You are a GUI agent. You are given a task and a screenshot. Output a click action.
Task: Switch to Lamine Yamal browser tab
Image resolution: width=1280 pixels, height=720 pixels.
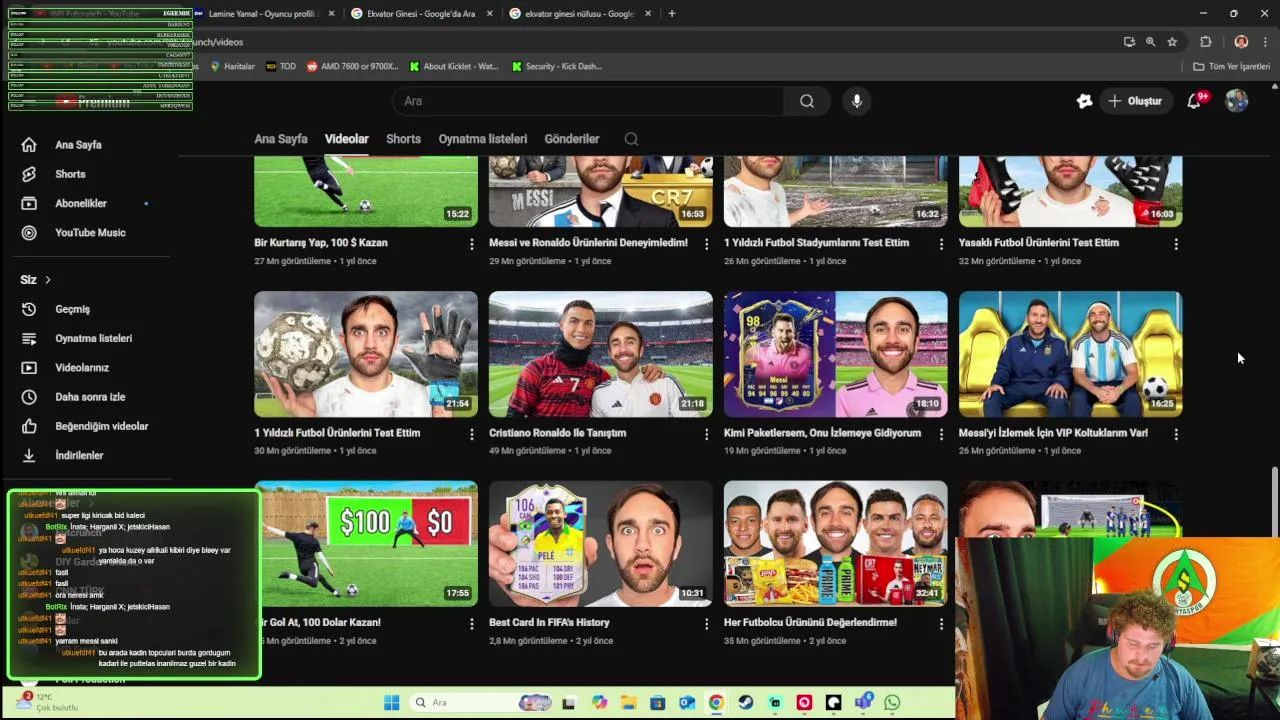point(264,14)
